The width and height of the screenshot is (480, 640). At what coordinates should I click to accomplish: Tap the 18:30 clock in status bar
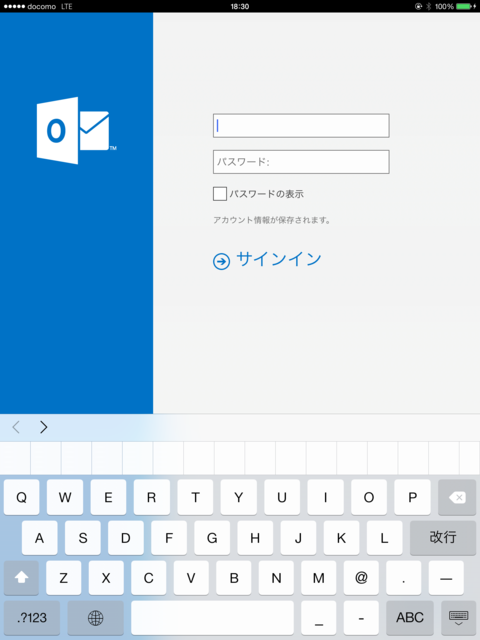240,6
